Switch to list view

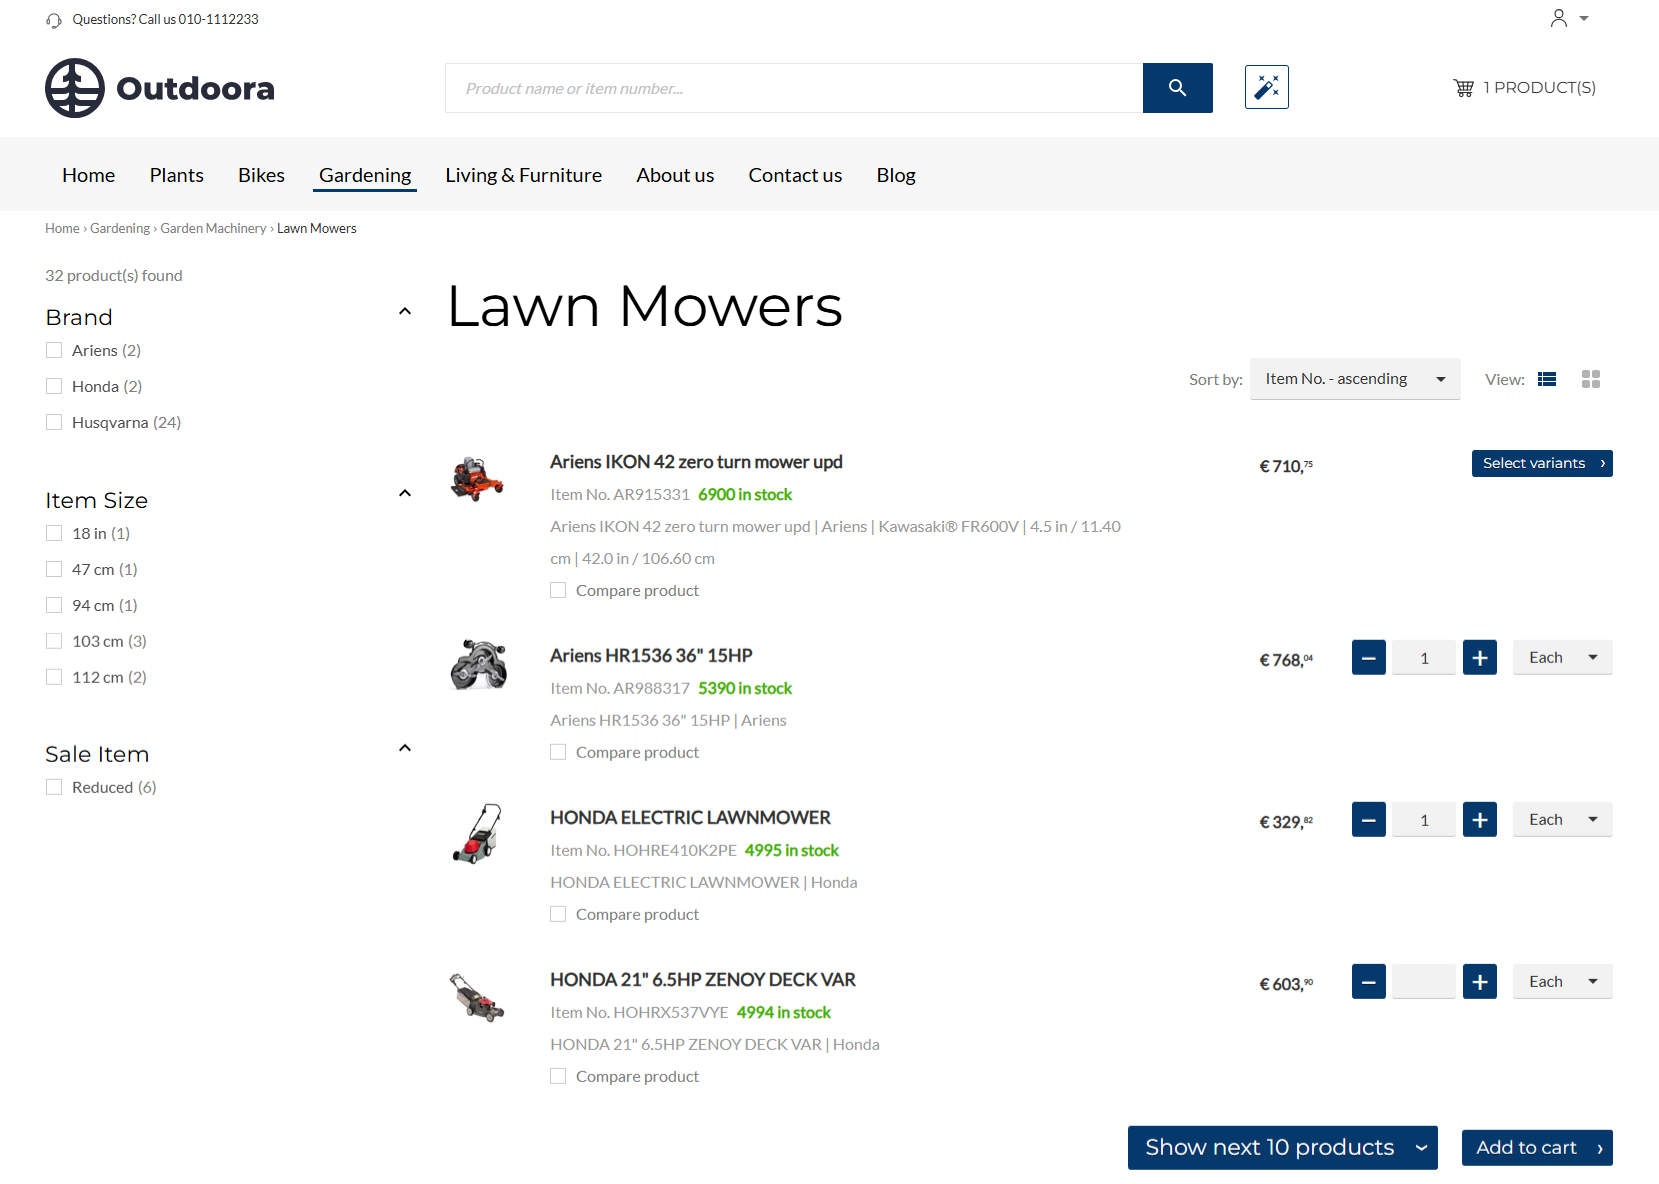tap(1547, 379)
